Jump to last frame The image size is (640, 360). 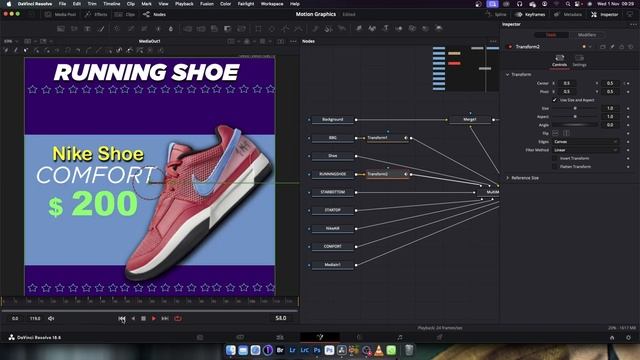pos(165,318)
